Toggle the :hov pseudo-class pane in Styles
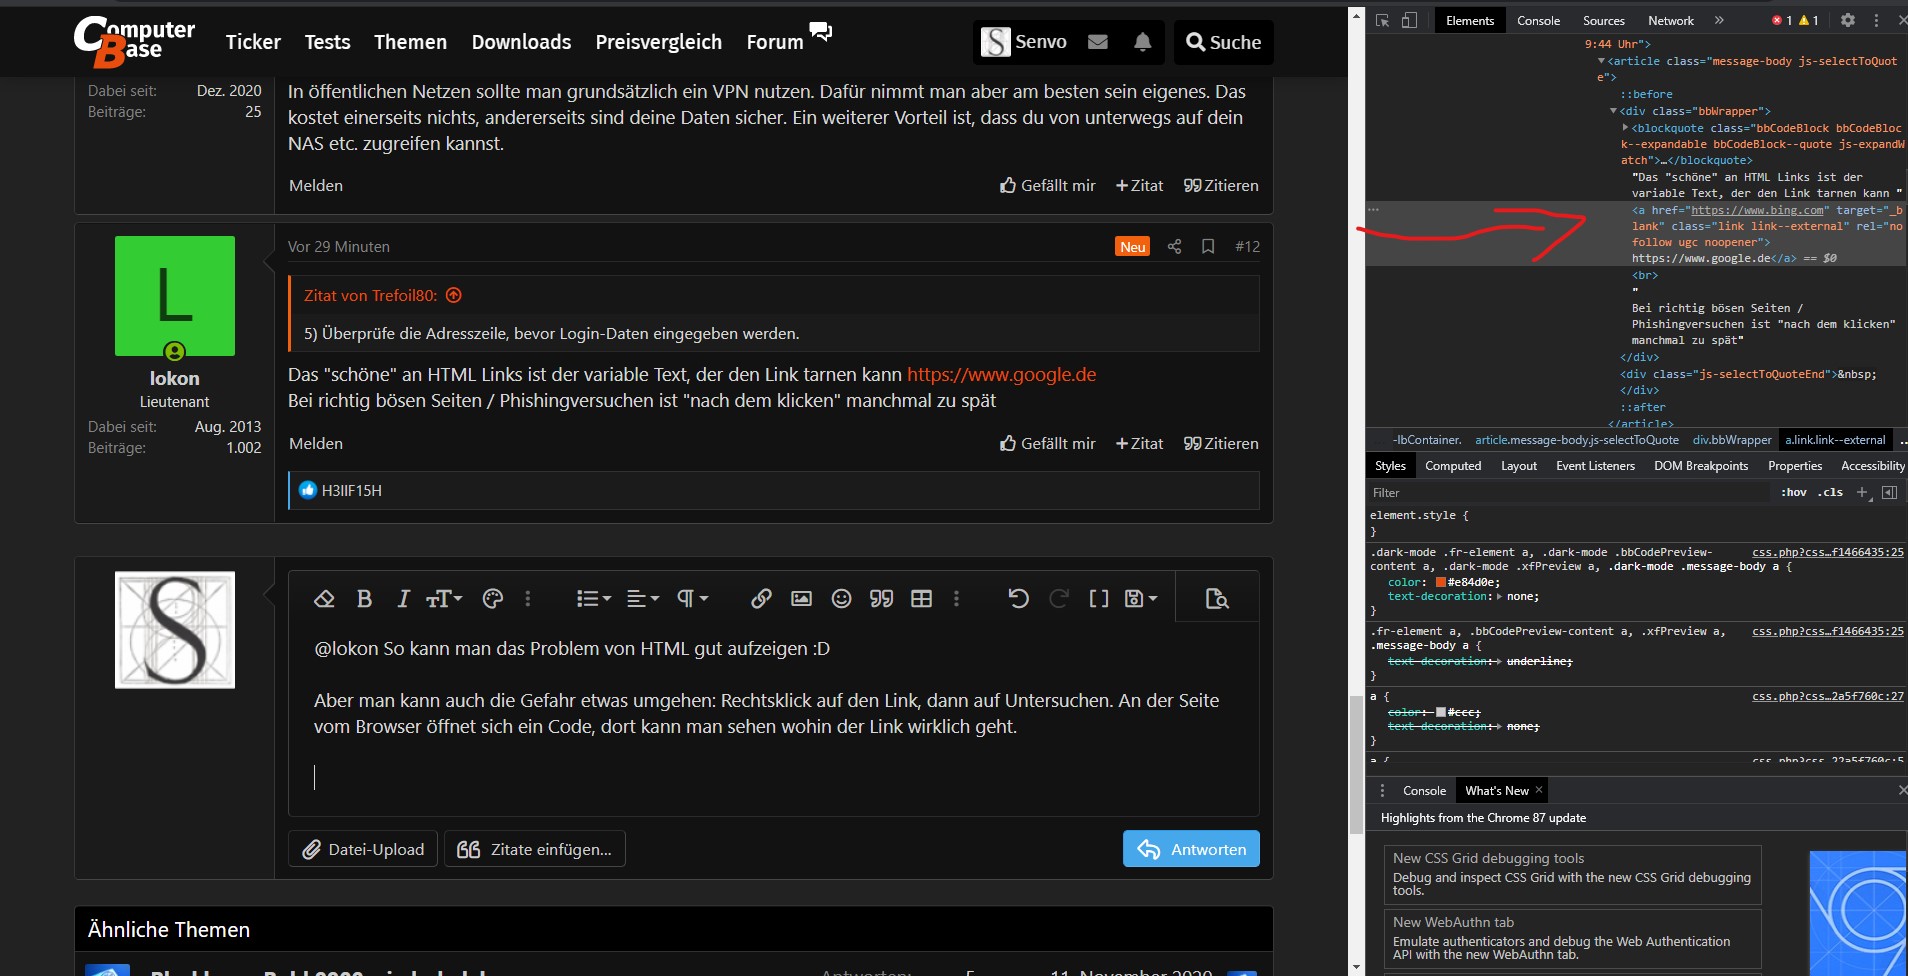Screen dimensions: 1908x976 click(1795, 491)
